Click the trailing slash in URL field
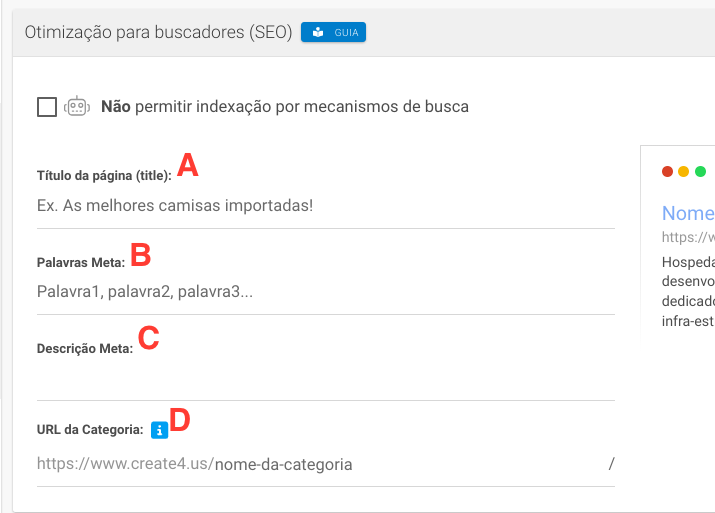Image resolution: width=715 pixels, height=513 pixels. pos(611,464)
